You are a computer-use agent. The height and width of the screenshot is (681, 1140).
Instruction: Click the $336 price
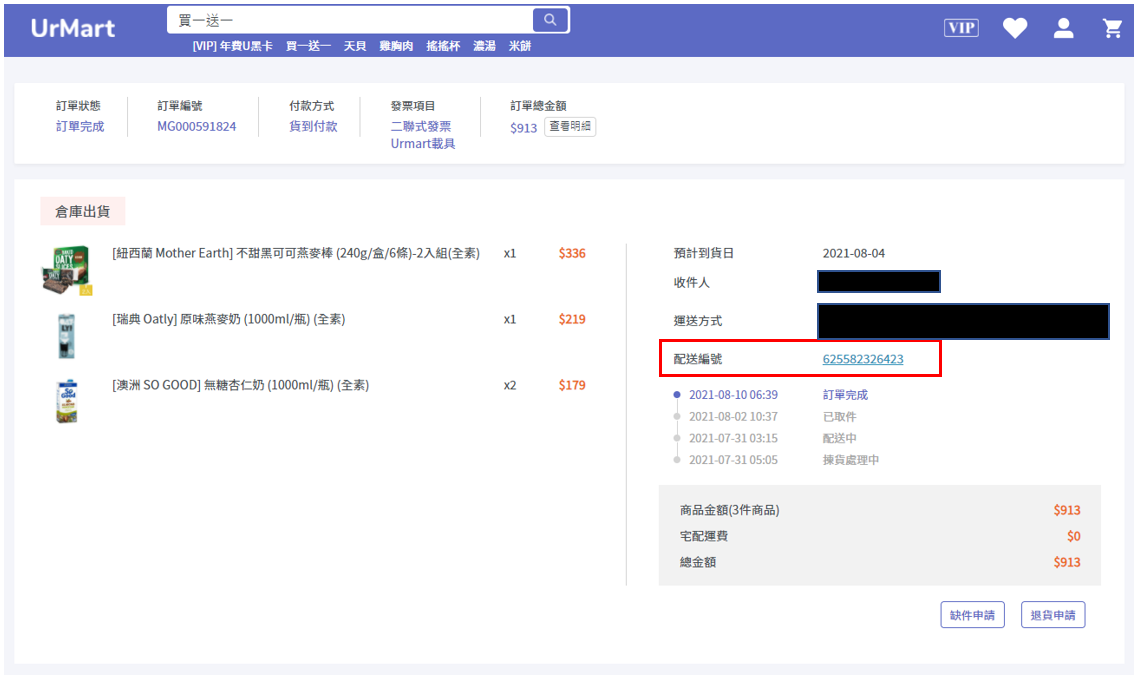click(x=572, y=253)
